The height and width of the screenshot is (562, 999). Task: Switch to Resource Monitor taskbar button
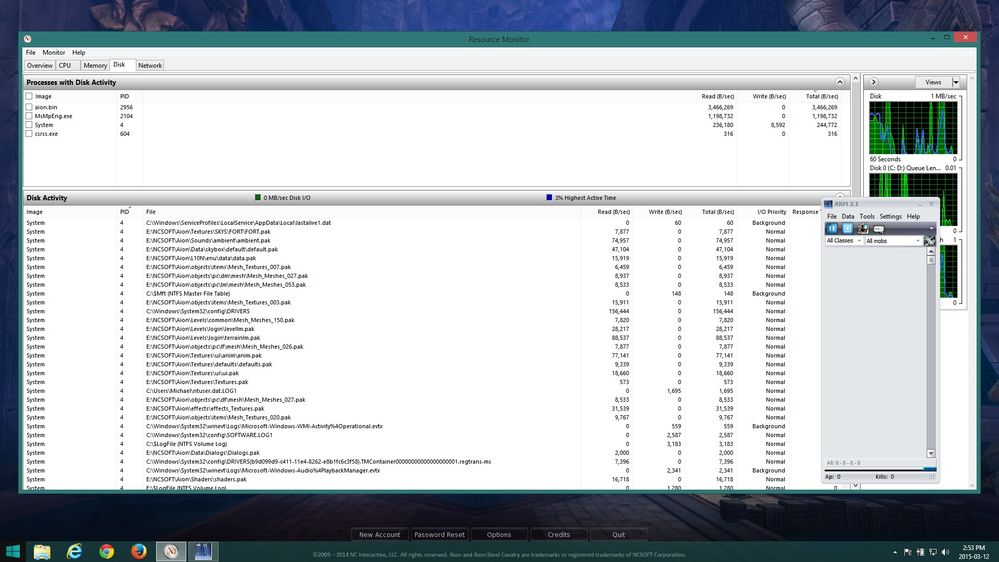(171, 551)
